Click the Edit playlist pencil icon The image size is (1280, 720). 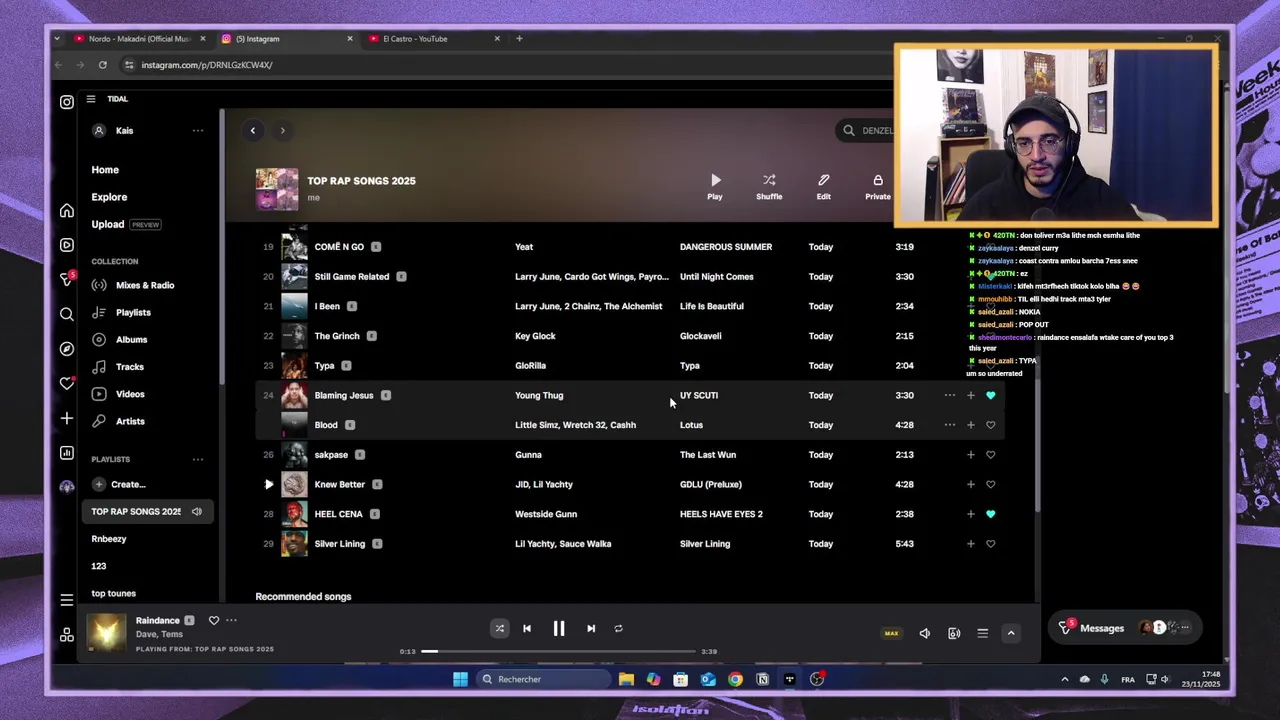pos(823,180)
